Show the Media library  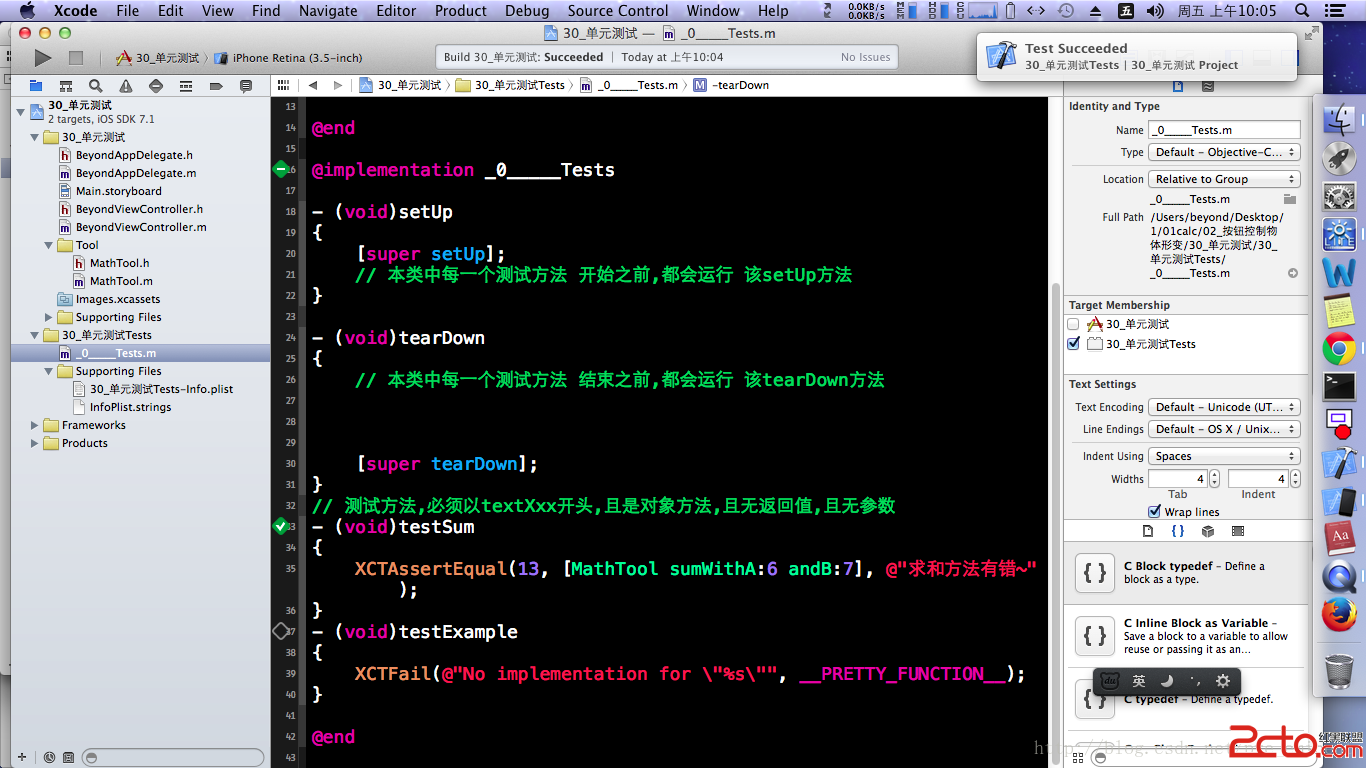pos(1238,531)
